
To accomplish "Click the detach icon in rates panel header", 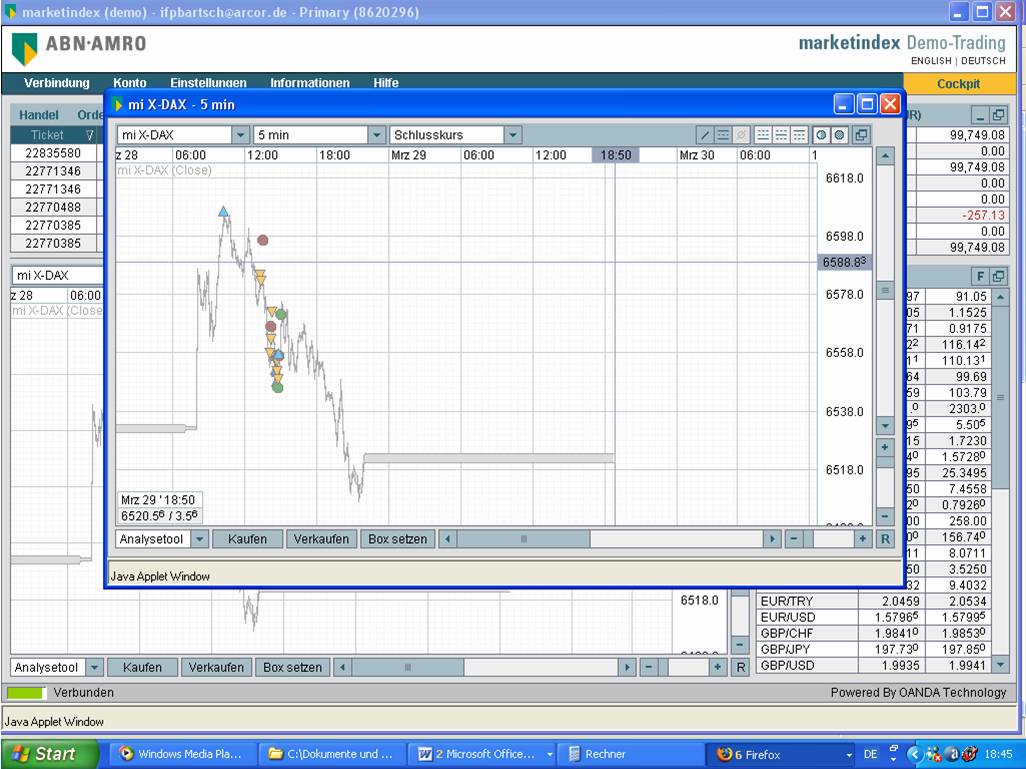I will point(999,276).
